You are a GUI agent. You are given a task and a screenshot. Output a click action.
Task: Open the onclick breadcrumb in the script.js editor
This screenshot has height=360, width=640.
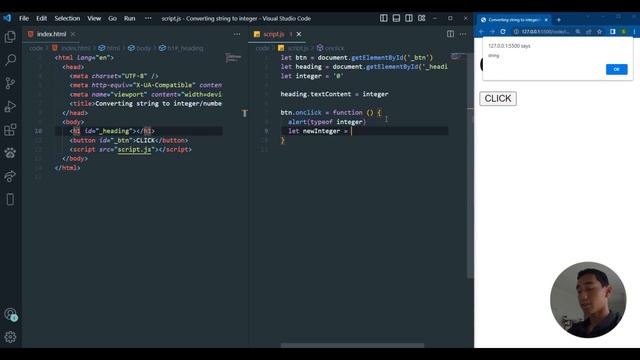pos(330,48)
